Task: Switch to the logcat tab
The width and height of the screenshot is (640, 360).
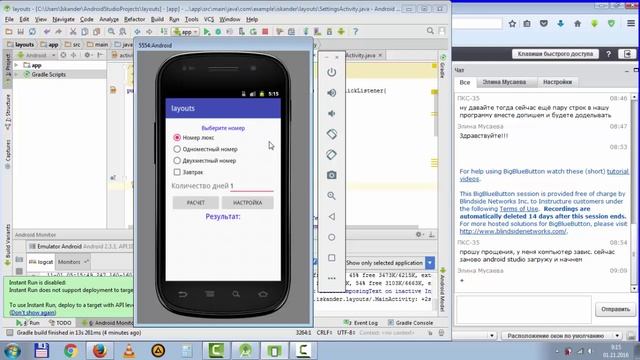Action: point(41,262)
